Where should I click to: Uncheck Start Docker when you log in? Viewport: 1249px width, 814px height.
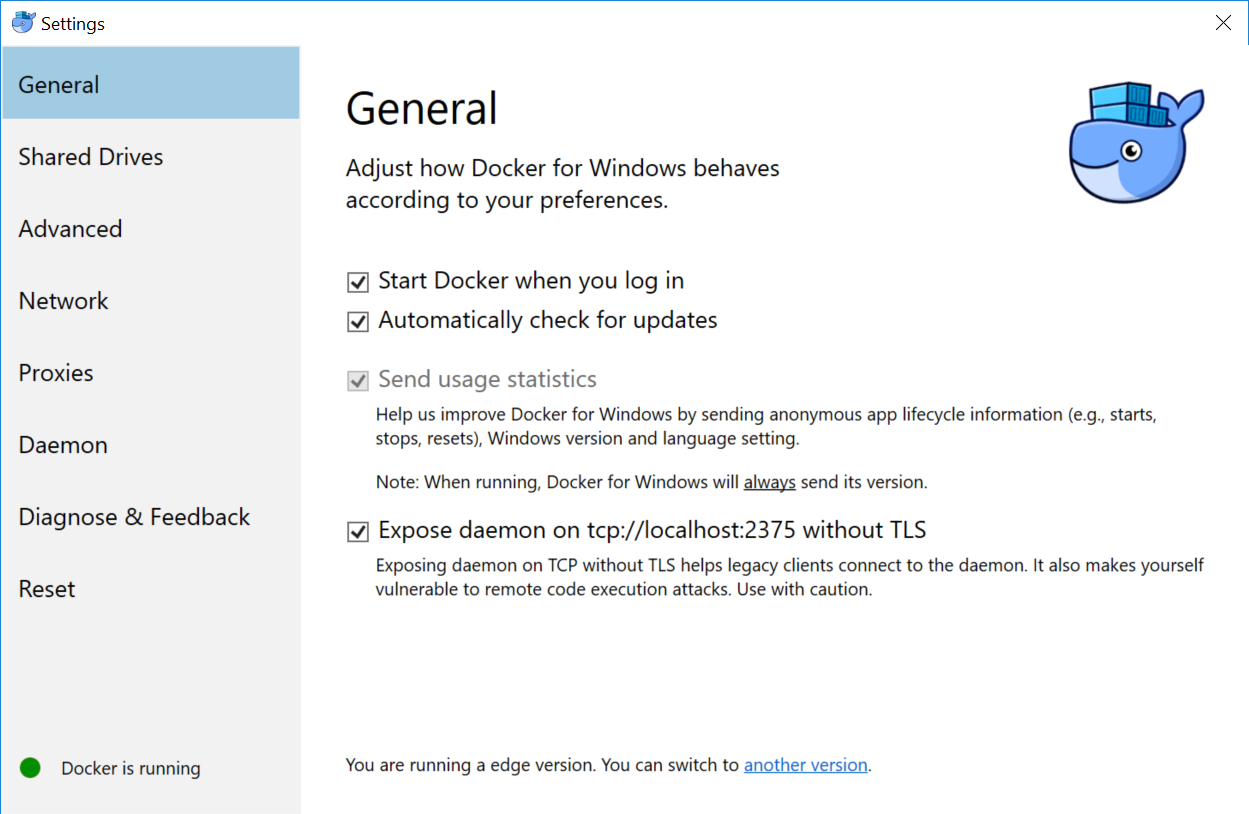pos(357,281)
